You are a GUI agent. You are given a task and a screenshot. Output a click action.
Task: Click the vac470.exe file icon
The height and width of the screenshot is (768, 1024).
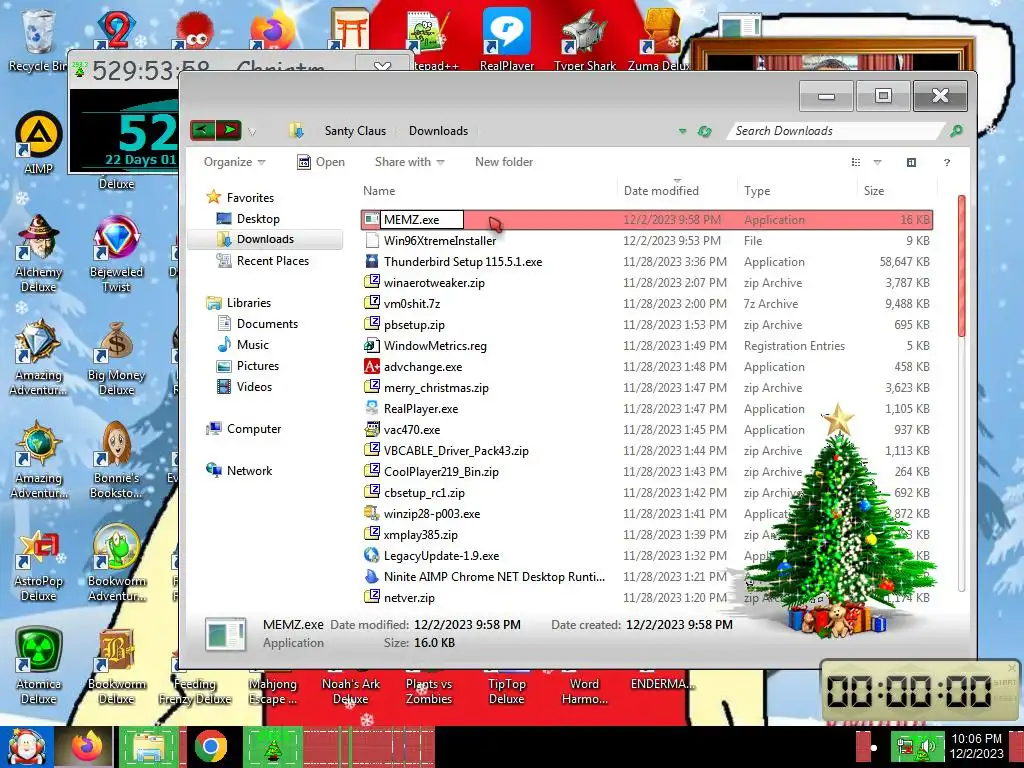[372, 430]
